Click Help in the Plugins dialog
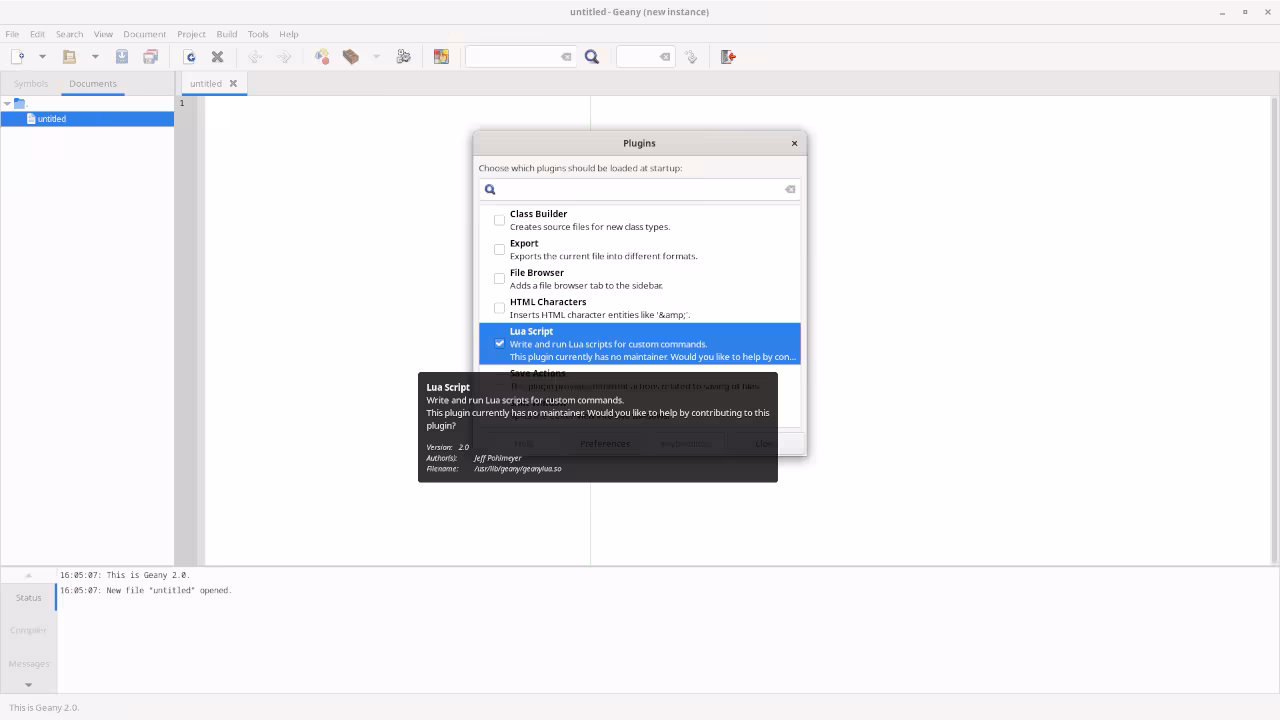The height and width of the screenshot is (720, 1280). coord(523,443)
